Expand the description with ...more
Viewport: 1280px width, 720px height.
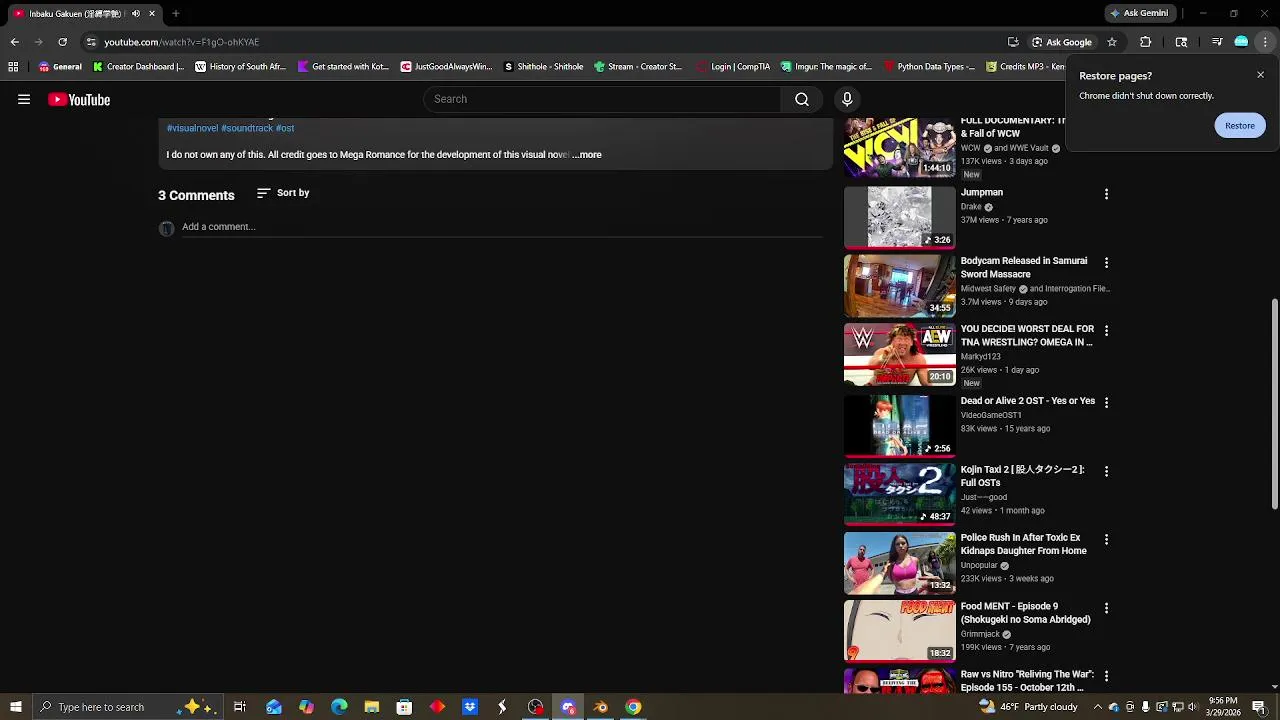click(x=587, y=155)
